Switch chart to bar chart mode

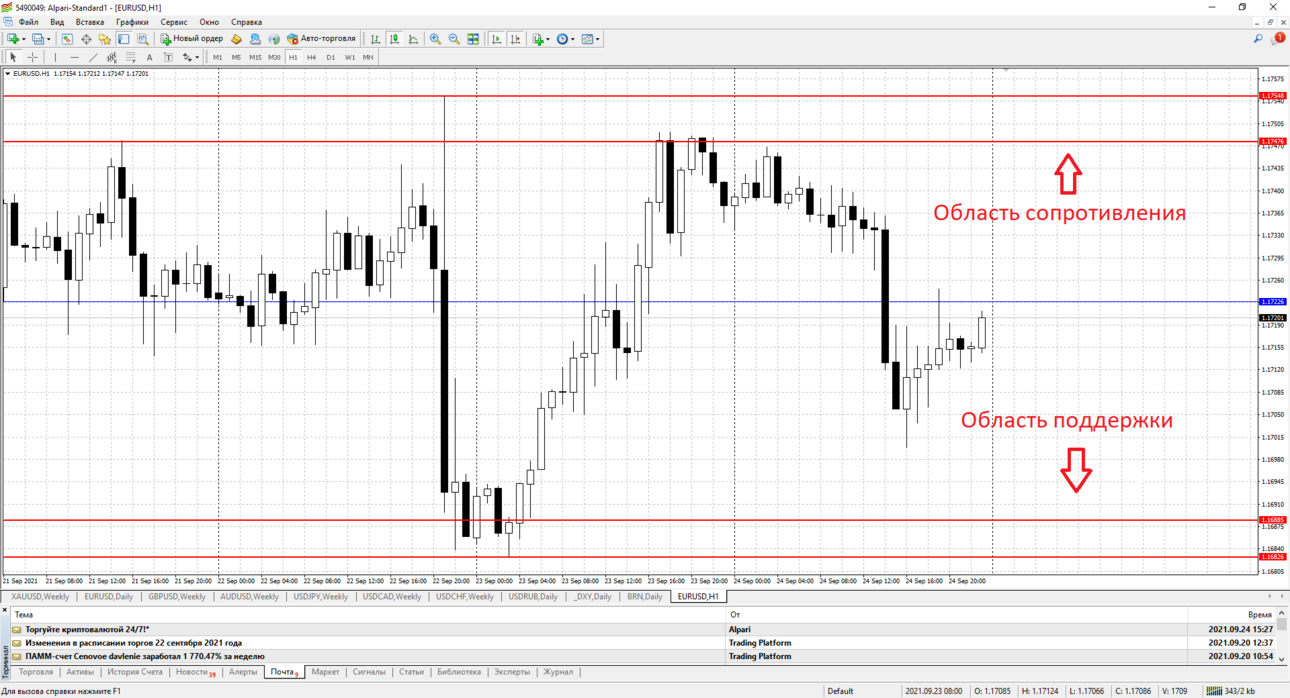pos(375,39)
